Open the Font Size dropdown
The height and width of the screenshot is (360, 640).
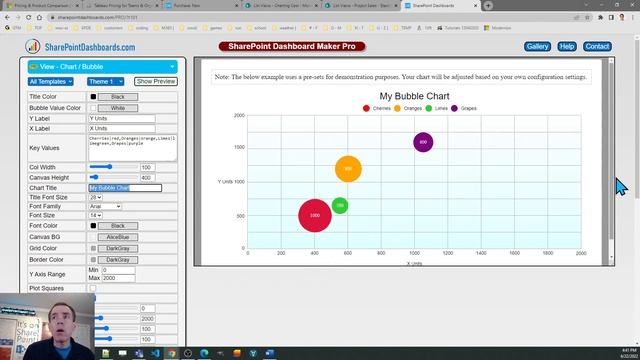tap(96, 216)
